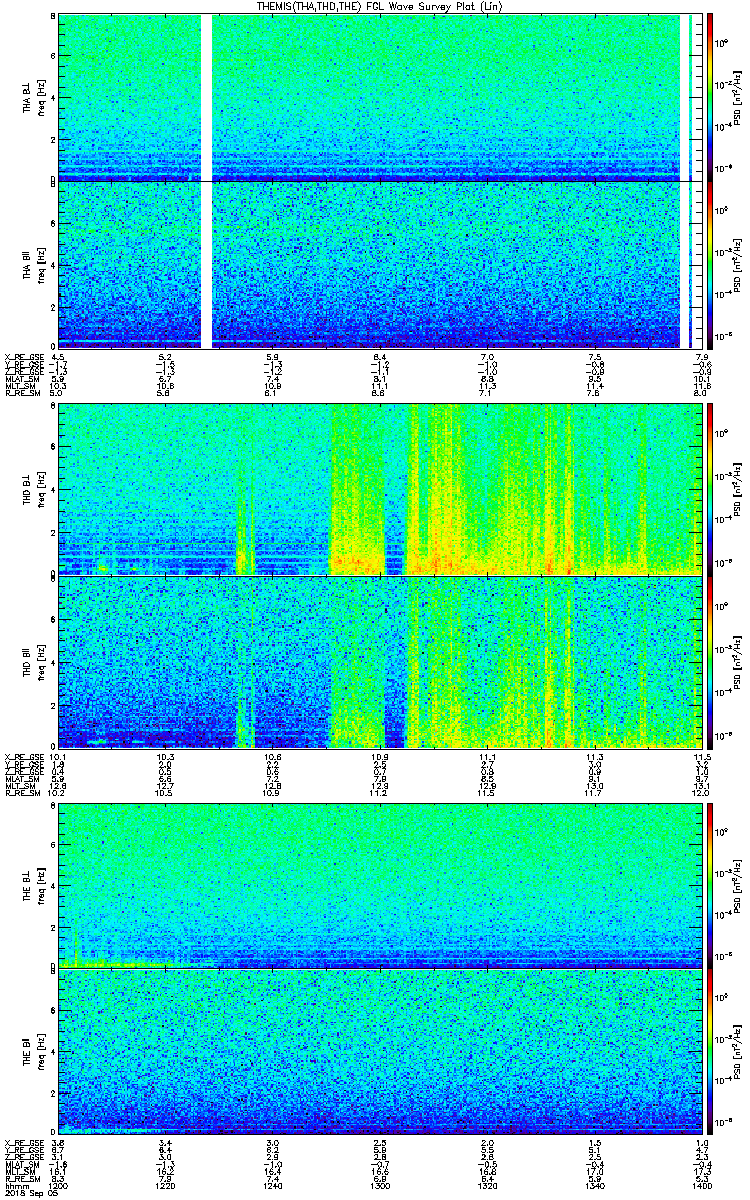This screenshot has height=1200, width=750.
Task: Click the first THA X_RE_GSE value 4.5
Action: 58,357
